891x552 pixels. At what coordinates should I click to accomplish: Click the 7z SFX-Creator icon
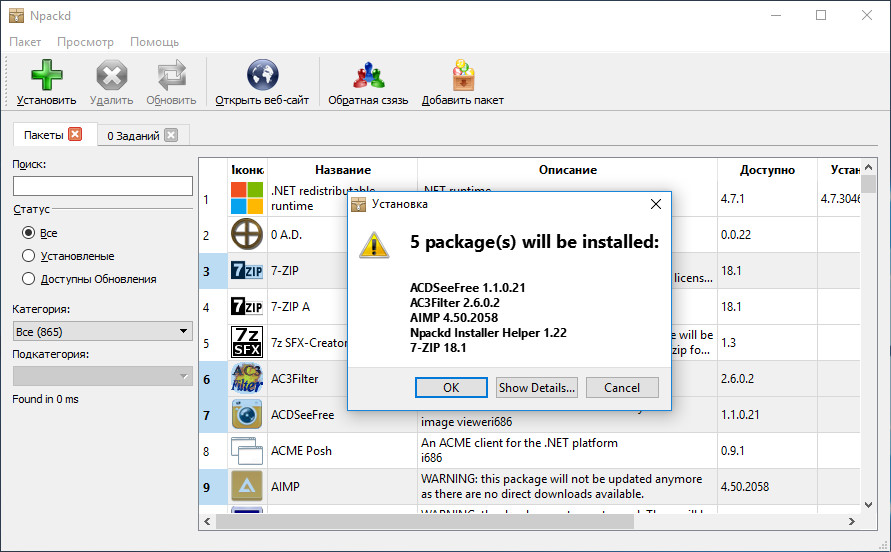247,342
